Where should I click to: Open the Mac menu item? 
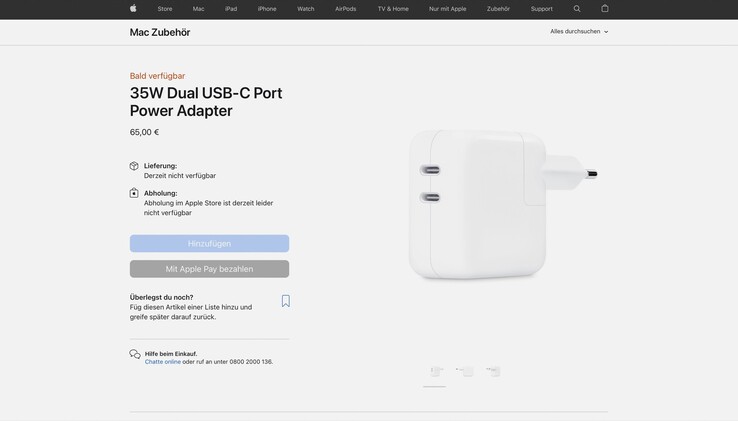pyautogui.click(x=198, y=9)
